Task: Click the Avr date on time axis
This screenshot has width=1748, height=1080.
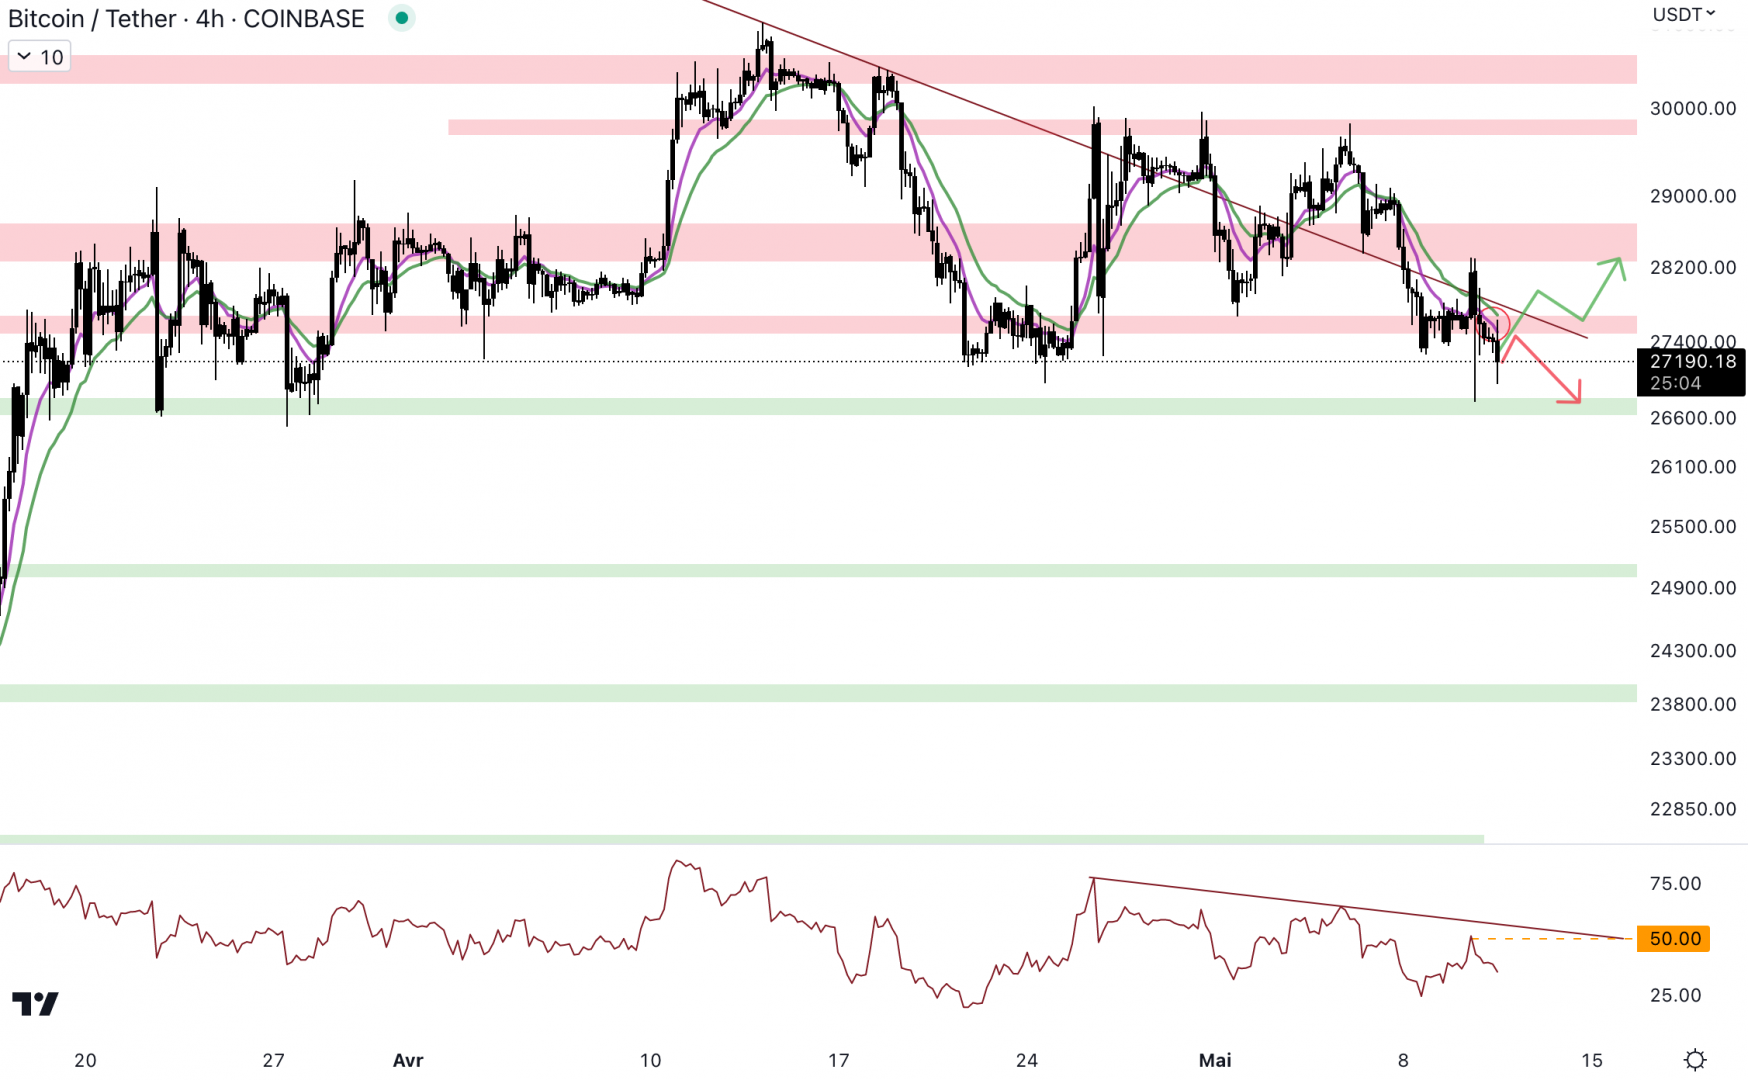Action: click(x=408, y=1060)
